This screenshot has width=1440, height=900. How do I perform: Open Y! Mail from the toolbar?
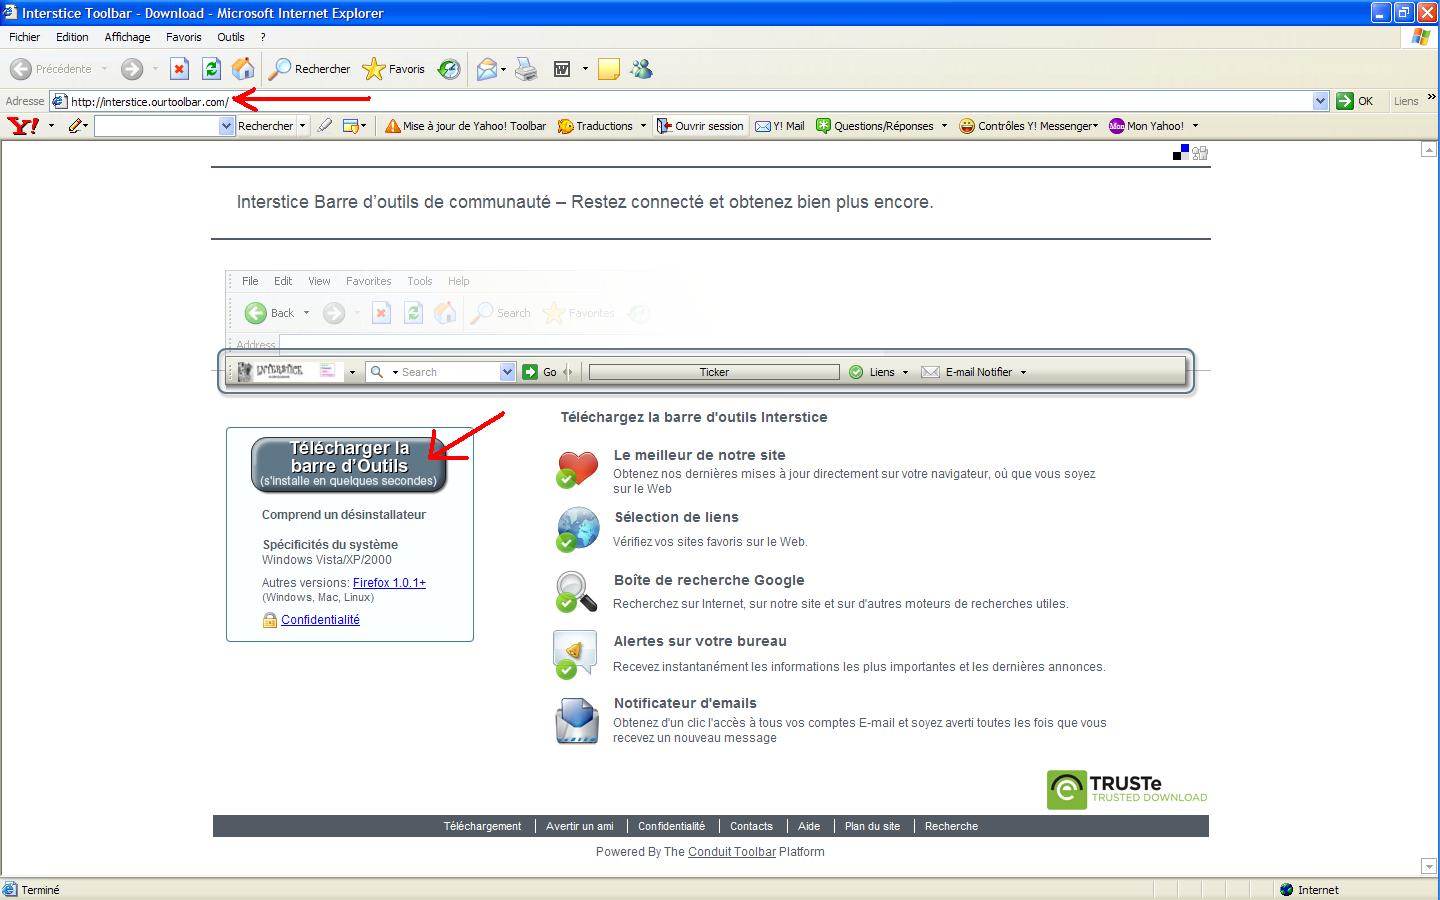tap(780, 126)
